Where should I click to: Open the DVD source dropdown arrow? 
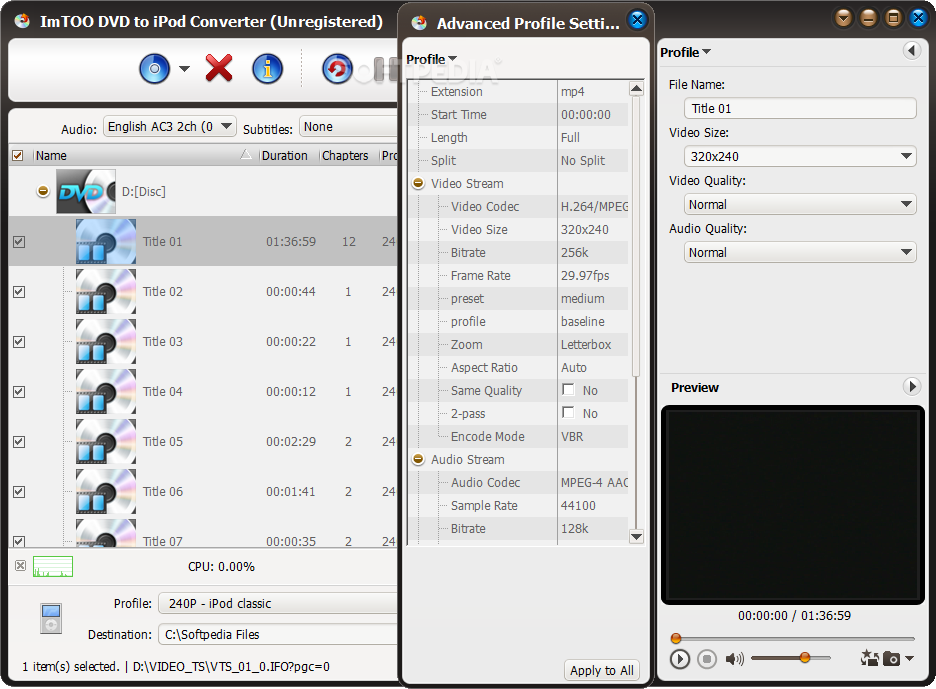pyautogui.click(x=184, y=69)
